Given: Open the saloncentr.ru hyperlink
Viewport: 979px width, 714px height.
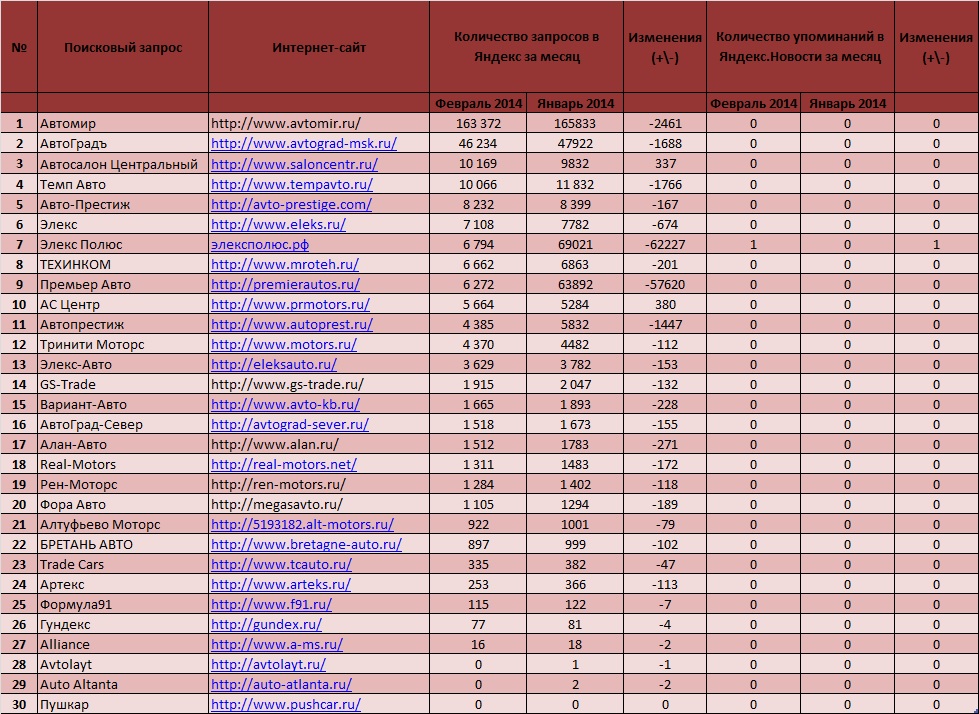Looking at the screenshot, I should click(x=294, y=164).
